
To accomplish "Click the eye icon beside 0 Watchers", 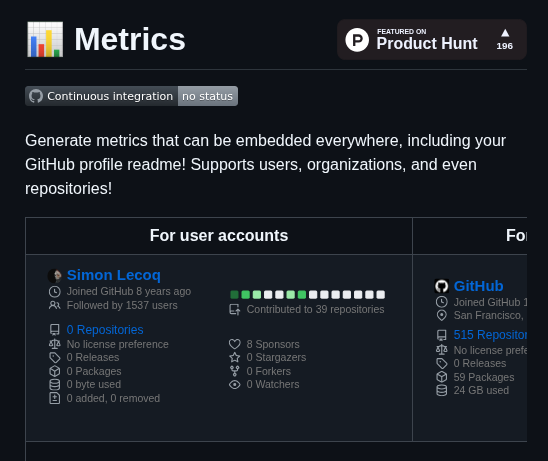I will tap(235, 384).
